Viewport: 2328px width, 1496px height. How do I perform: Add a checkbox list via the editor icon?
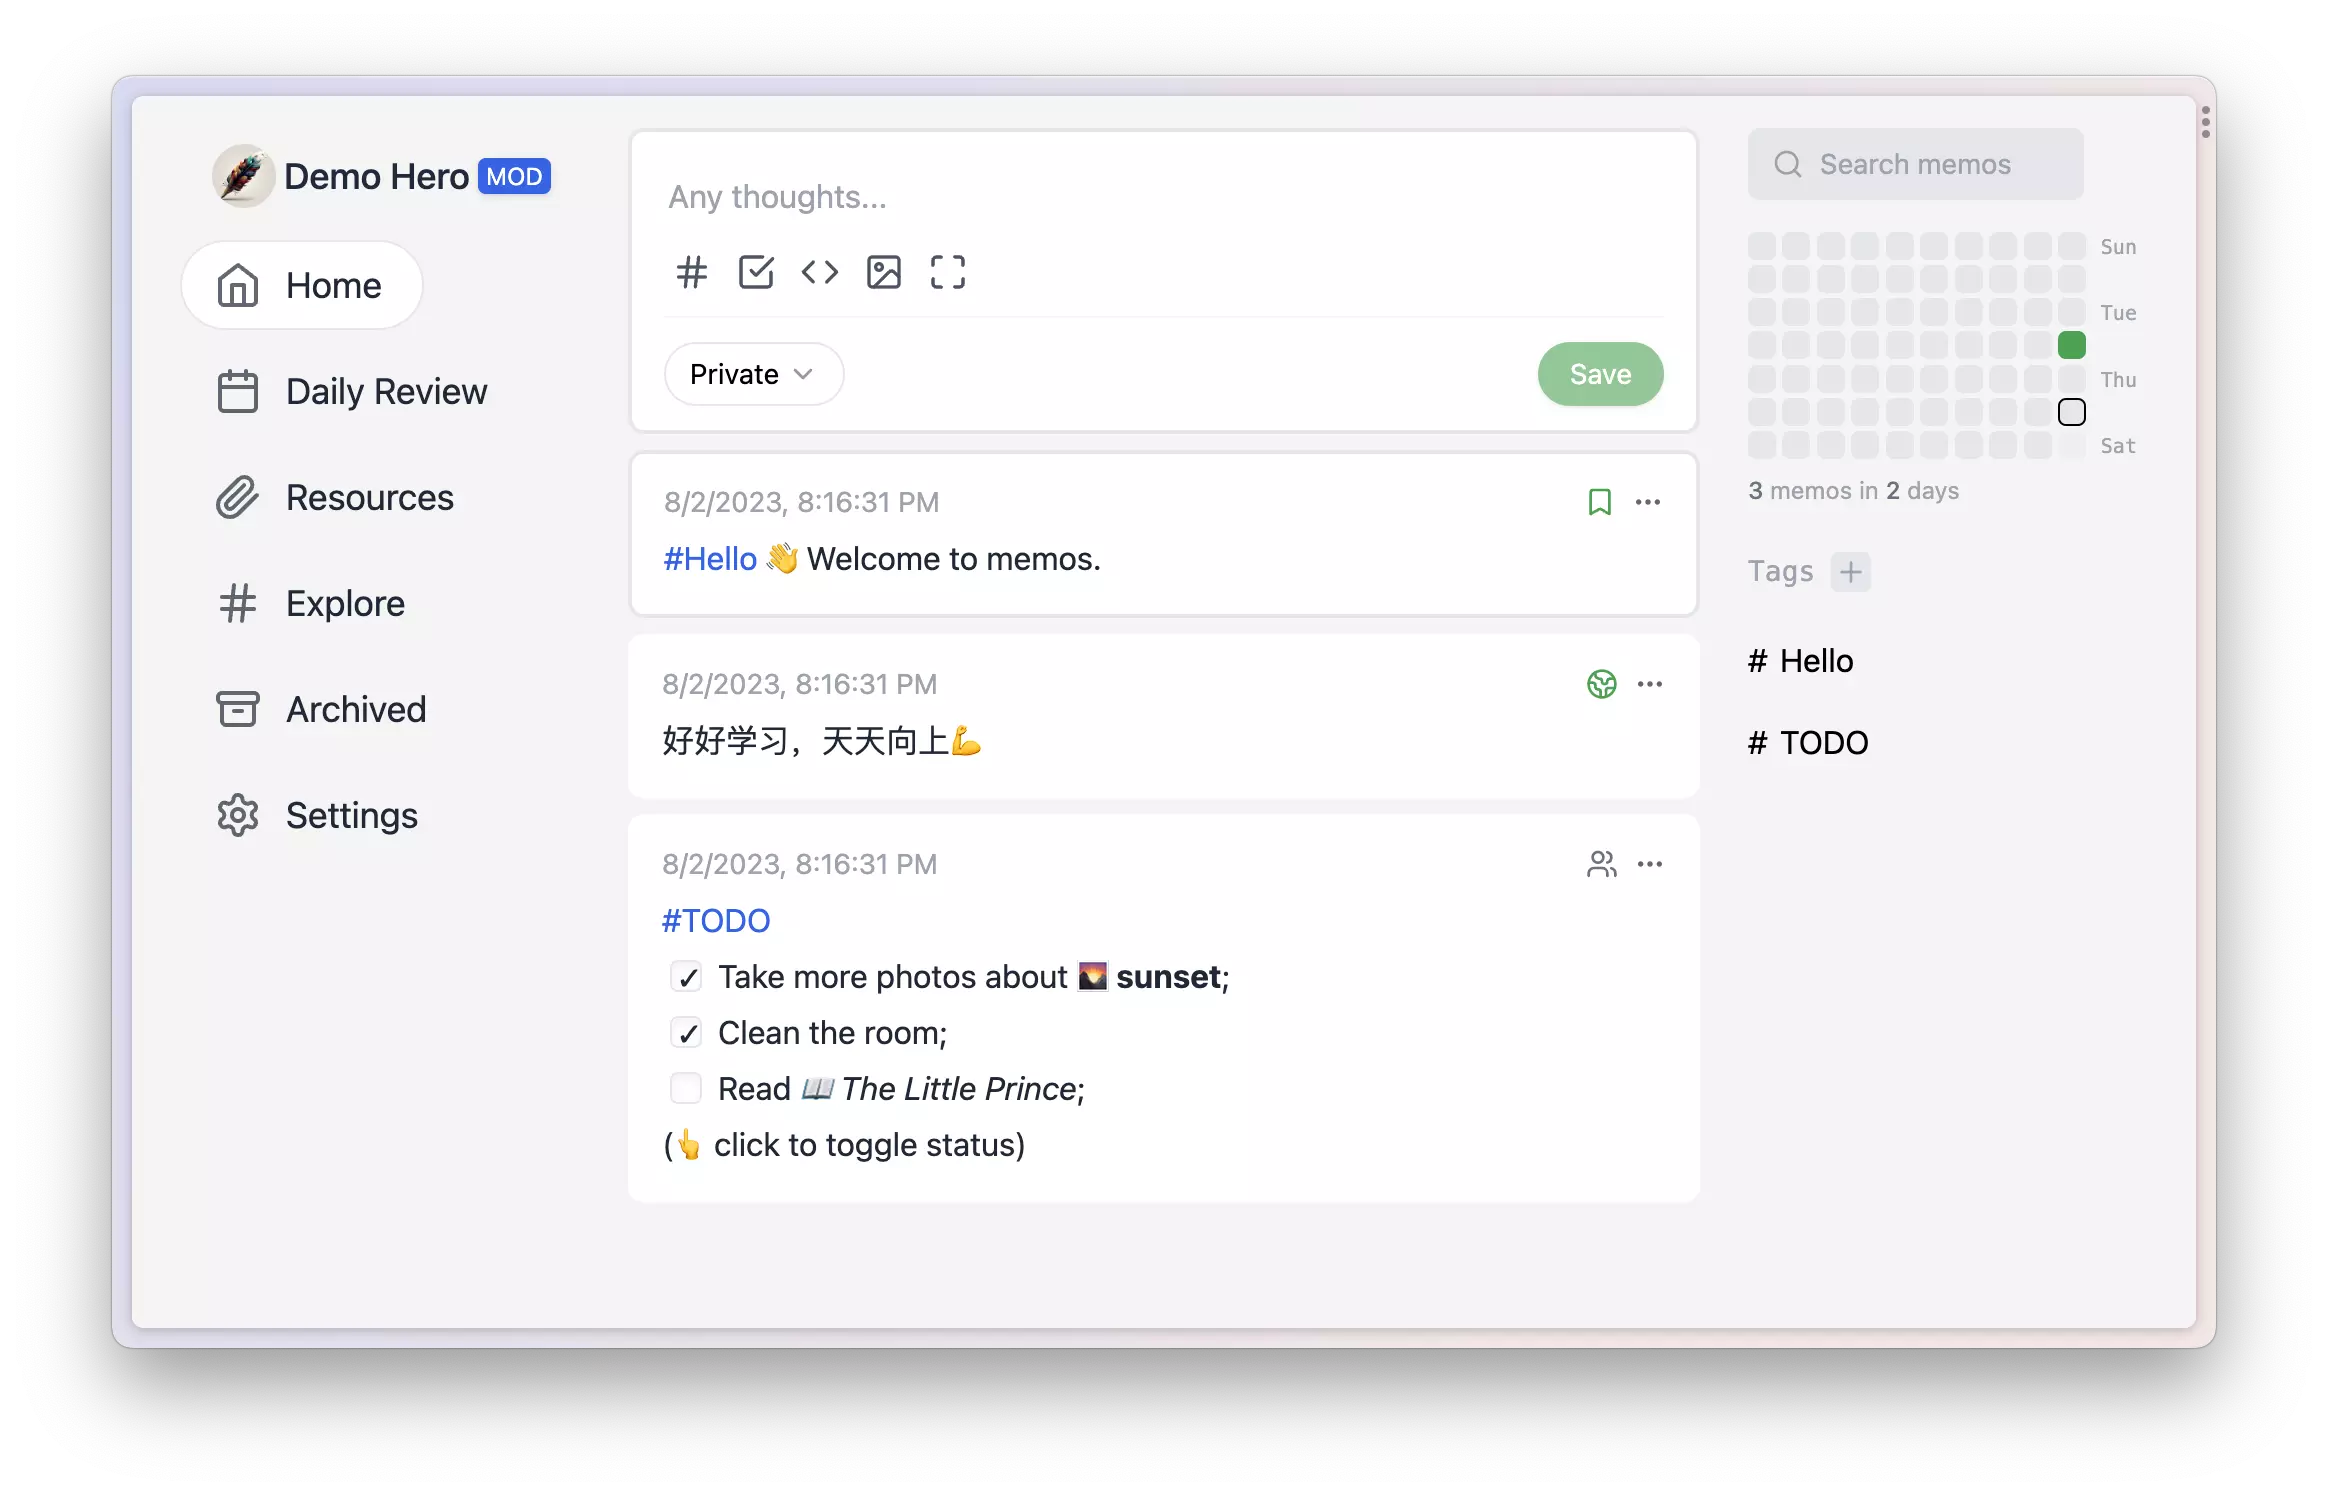click(756, 271)
